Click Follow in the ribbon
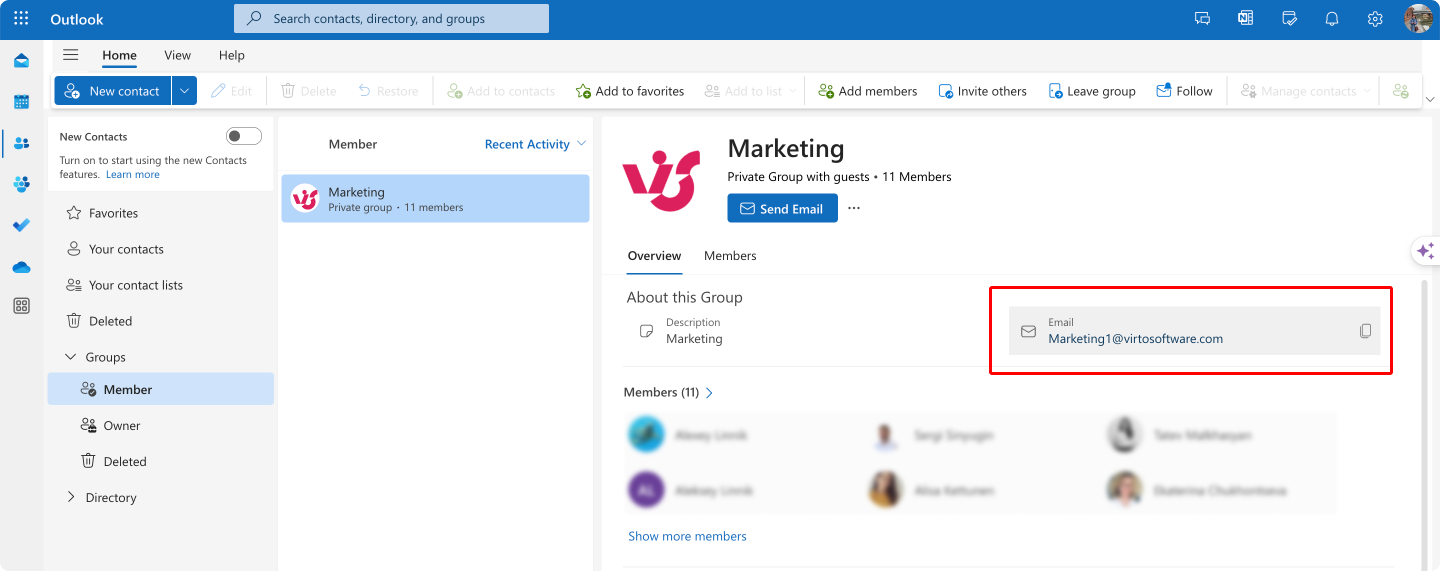This screenshot has width=1440, height=571. point(1184,91)
